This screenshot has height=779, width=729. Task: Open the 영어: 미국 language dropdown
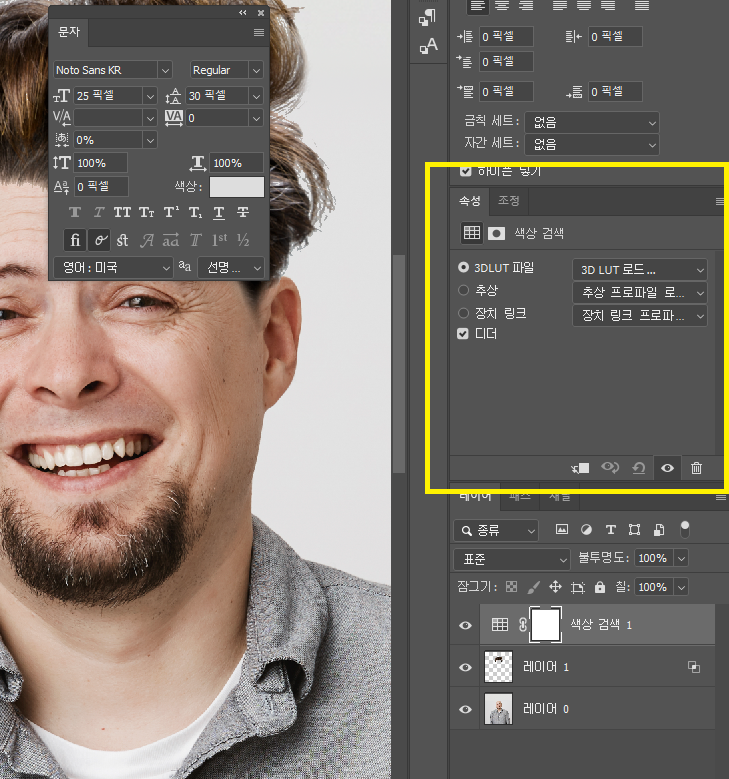113,268
